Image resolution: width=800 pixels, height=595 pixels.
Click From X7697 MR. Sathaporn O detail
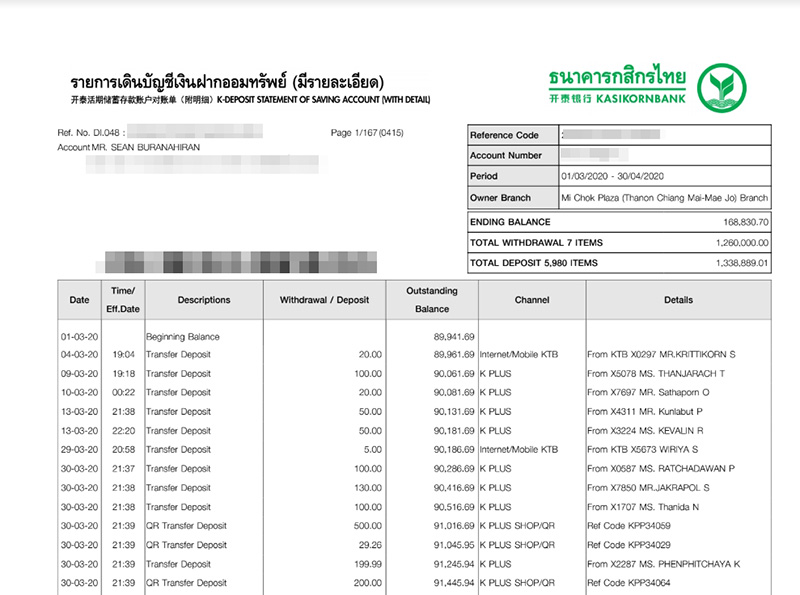pos(648,392)
